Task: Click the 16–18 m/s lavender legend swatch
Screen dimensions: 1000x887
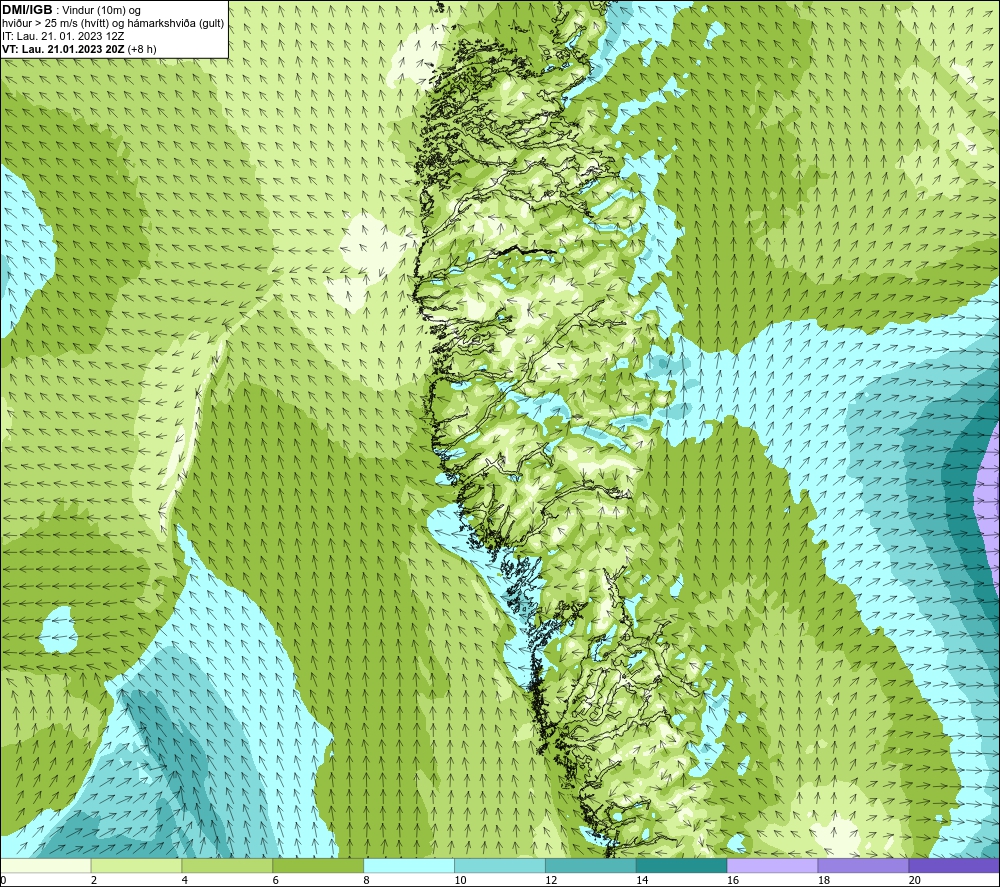Action: (772, 865)
